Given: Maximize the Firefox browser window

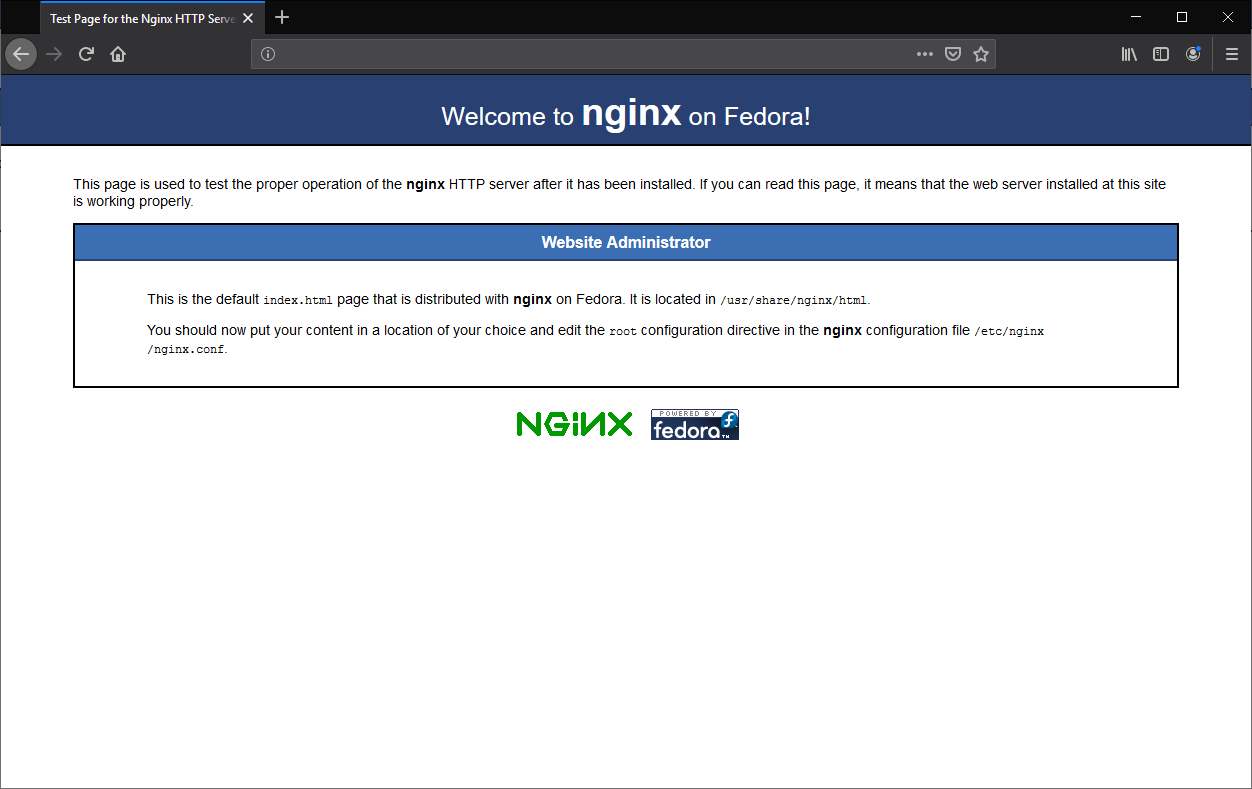Looking at the screenshot, I should (1182, 17).
